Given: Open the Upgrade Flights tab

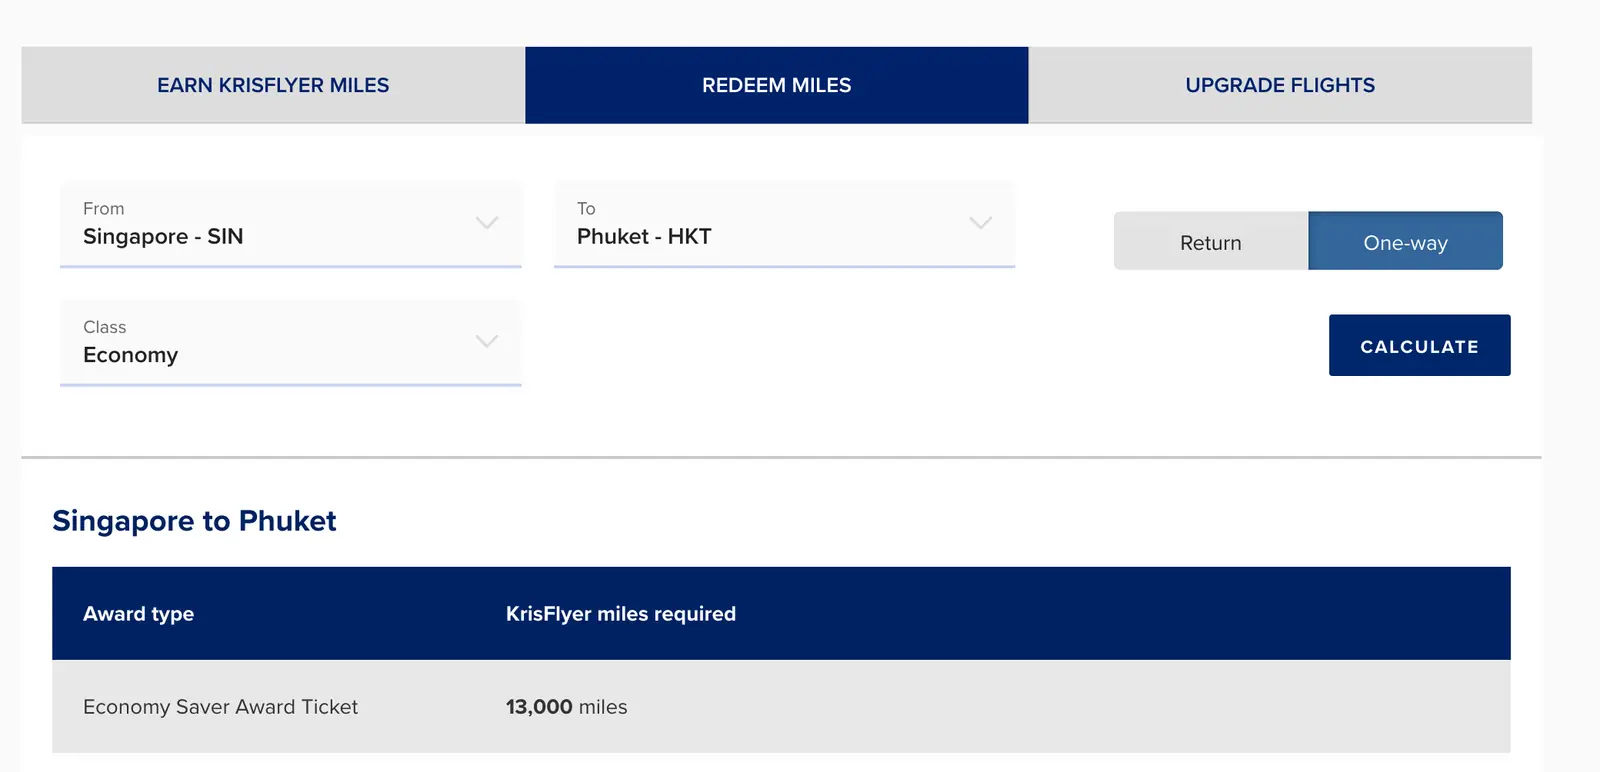Looking at the screenshot, I should pos(1280,85).
